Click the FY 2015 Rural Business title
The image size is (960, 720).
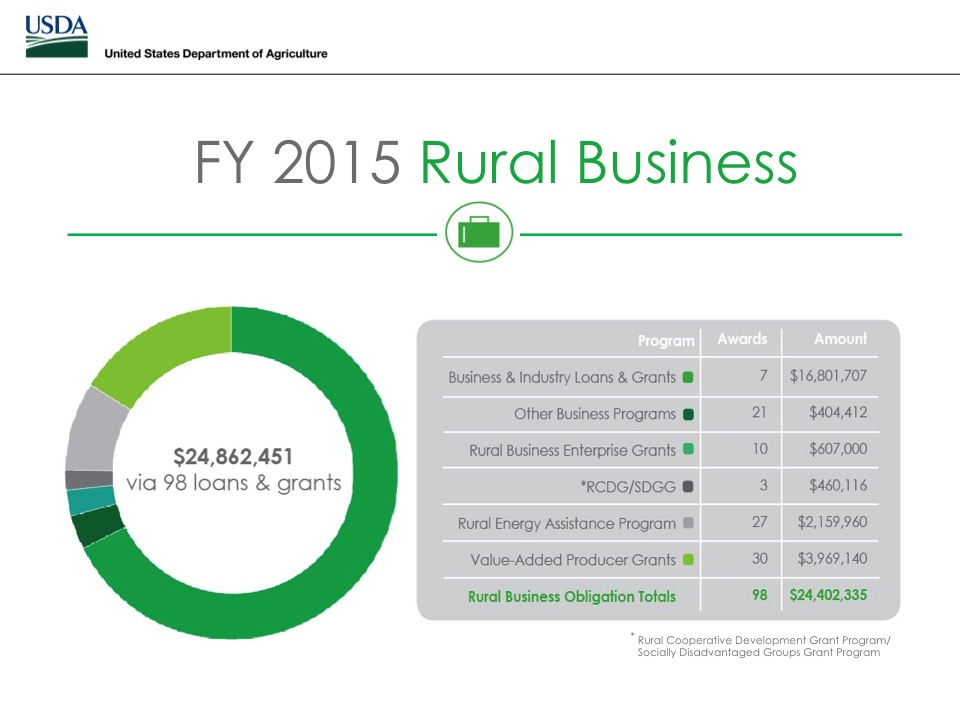click(x=496, y=165)
